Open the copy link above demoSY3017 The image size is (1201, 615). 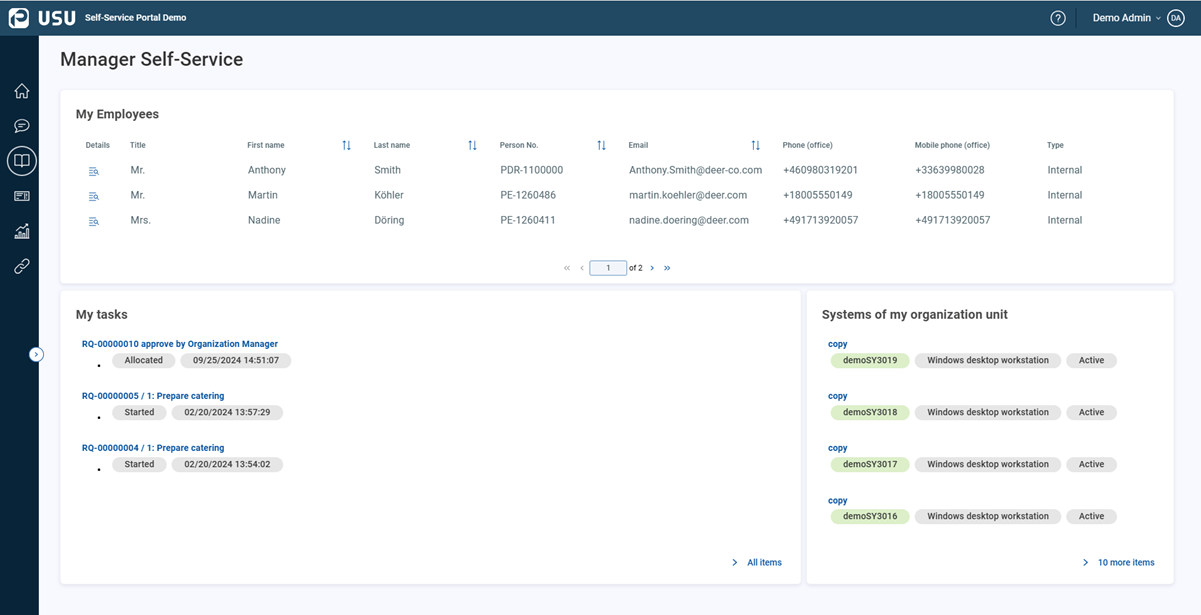(x=838, y=448)
